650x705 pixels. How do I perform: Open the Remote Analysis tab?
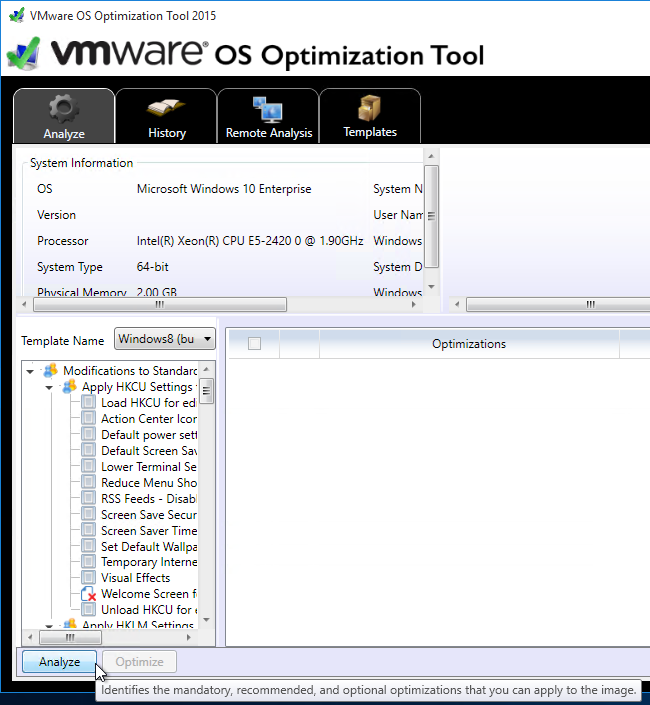pyautogui.click(x=268, y=116)
